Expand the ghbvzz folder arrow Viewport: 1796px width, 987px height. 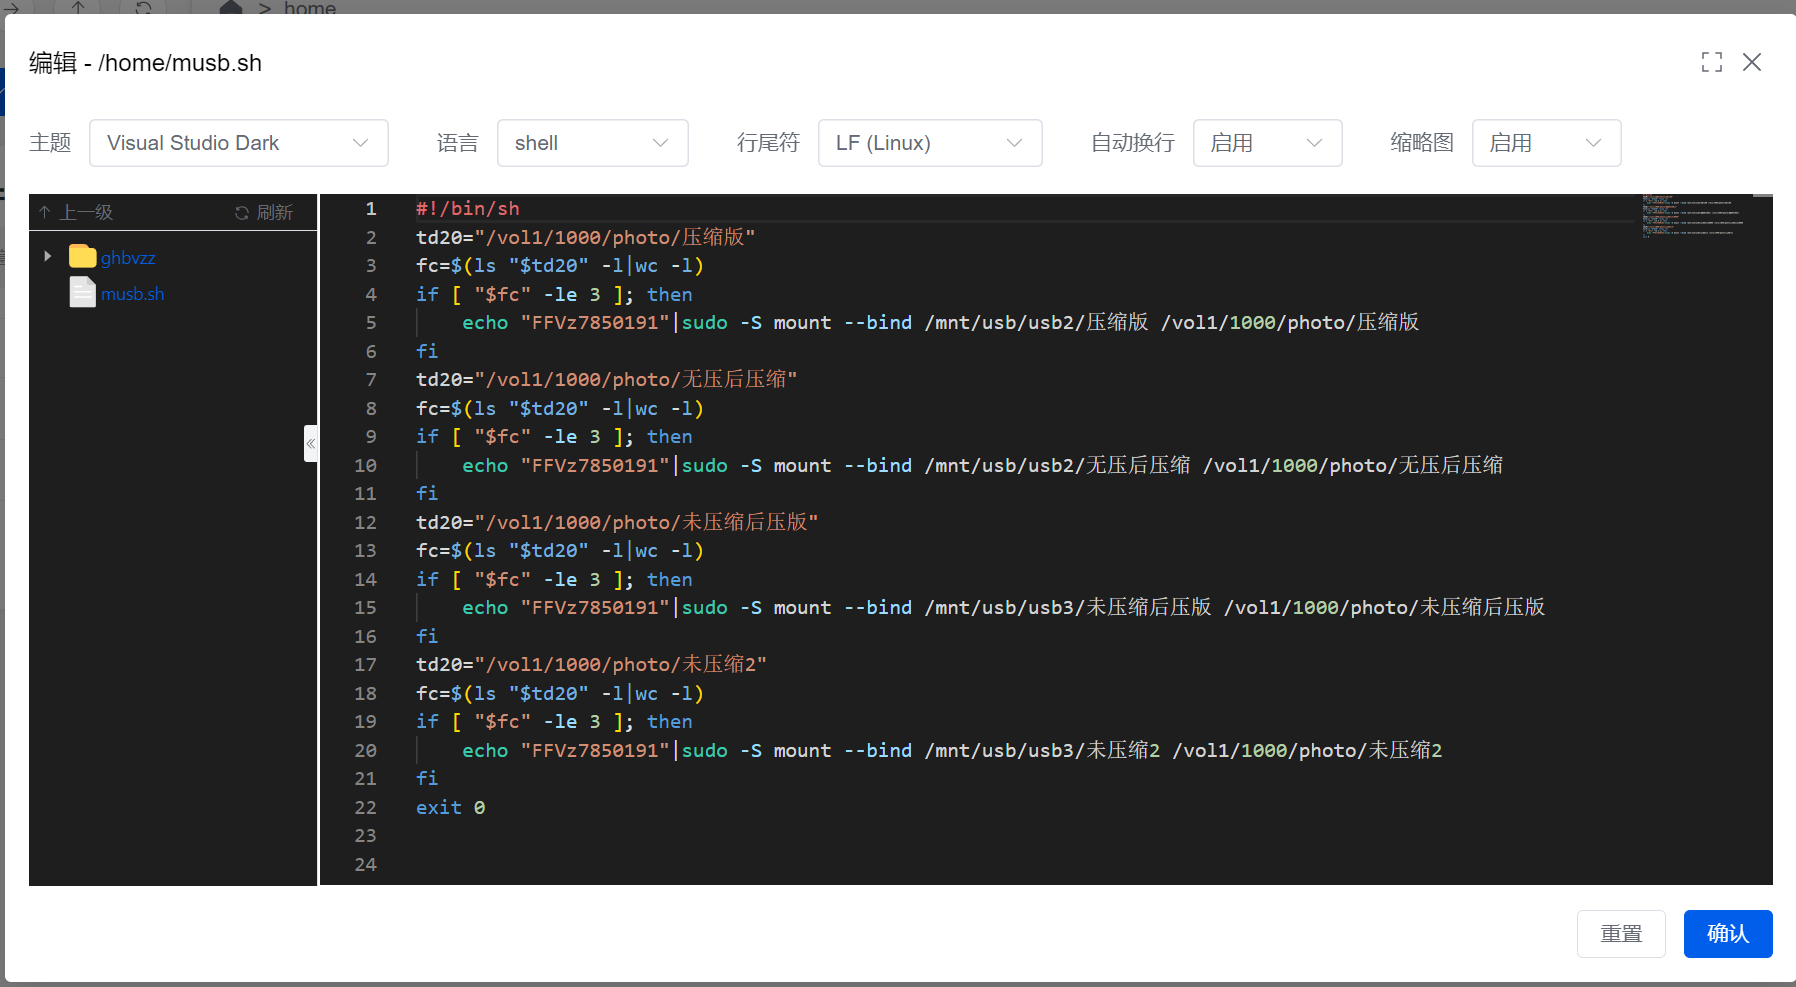47,257
